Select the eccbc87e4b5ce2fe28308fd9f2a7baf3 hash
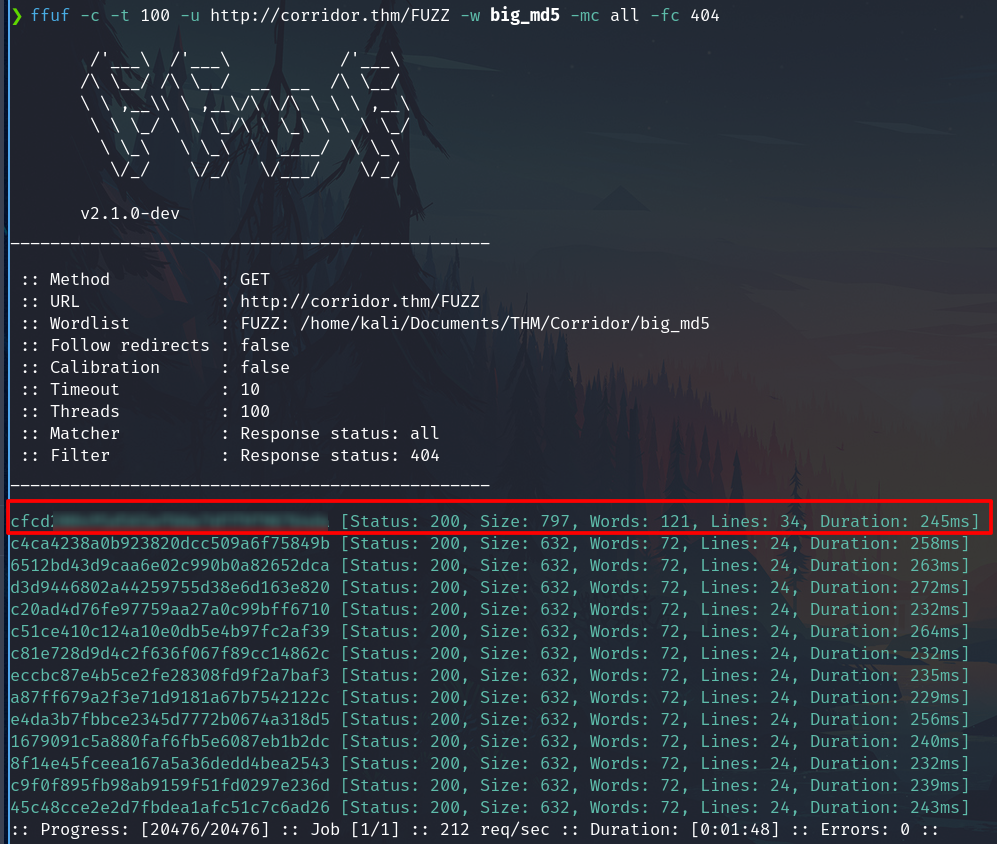997x844 pixels. click(170, 675)
